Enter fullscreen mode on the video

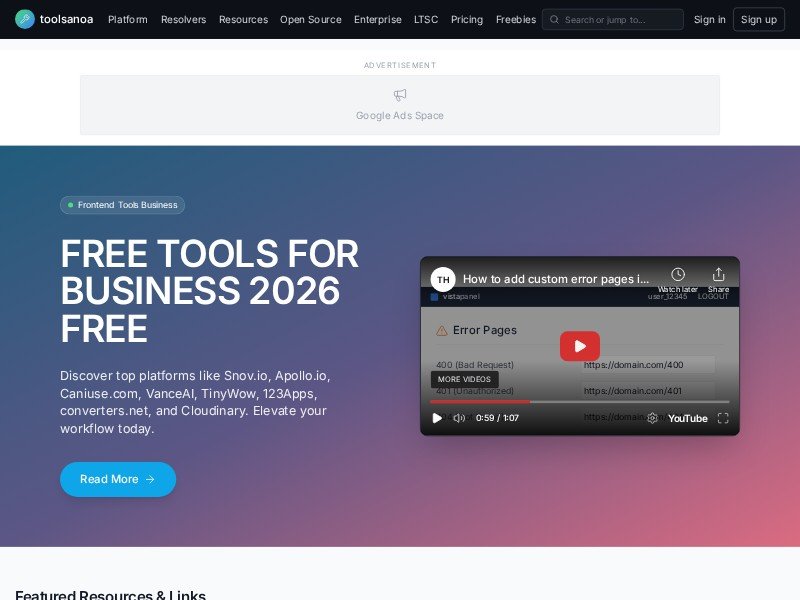point(723,418)
